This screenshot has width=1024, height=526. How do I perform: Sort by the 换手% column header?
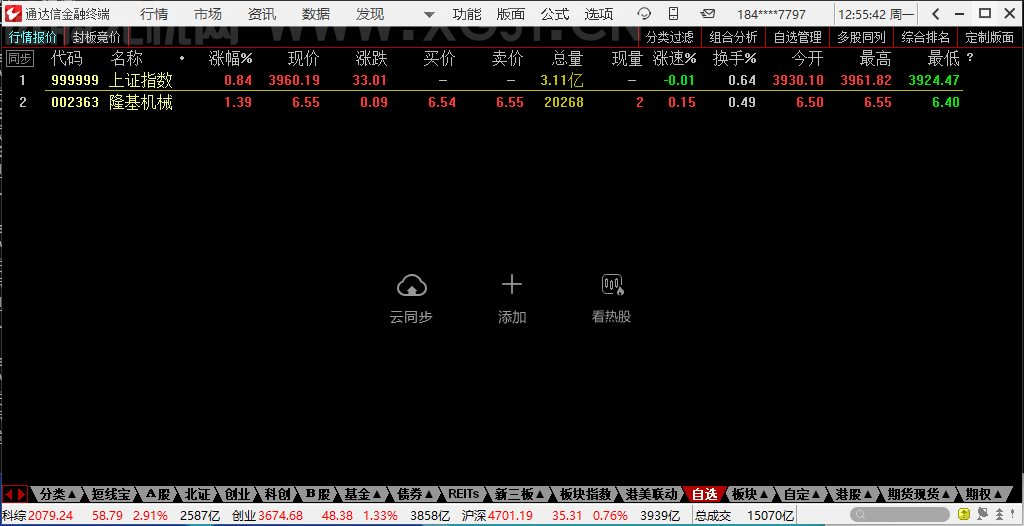[734, 59]
